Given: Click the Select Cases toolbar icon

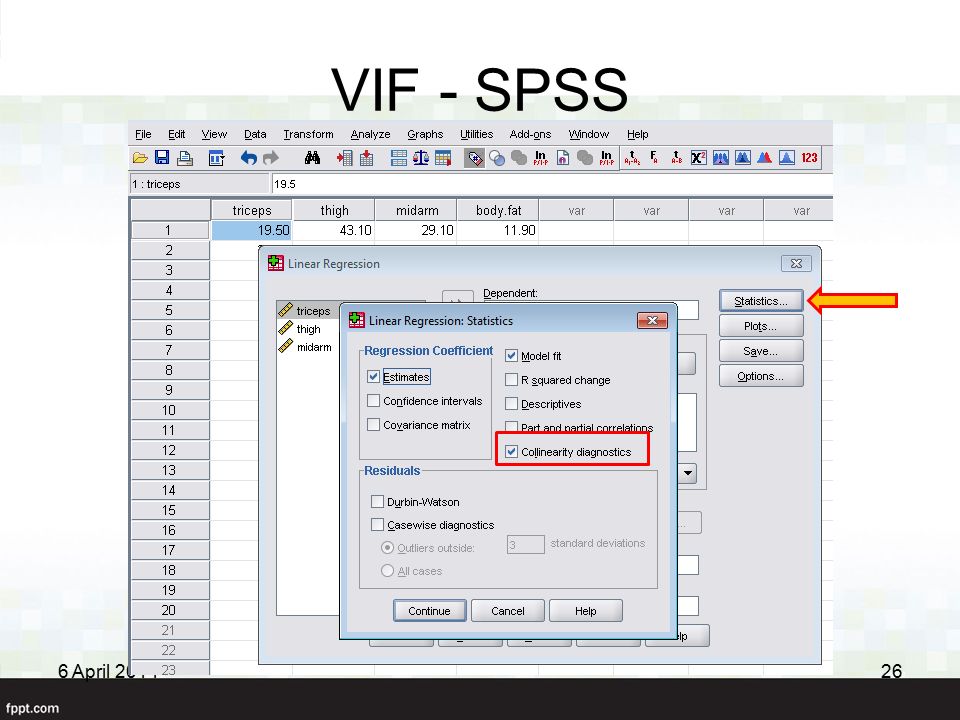Looking at the screenshot, I should point(443,159).
